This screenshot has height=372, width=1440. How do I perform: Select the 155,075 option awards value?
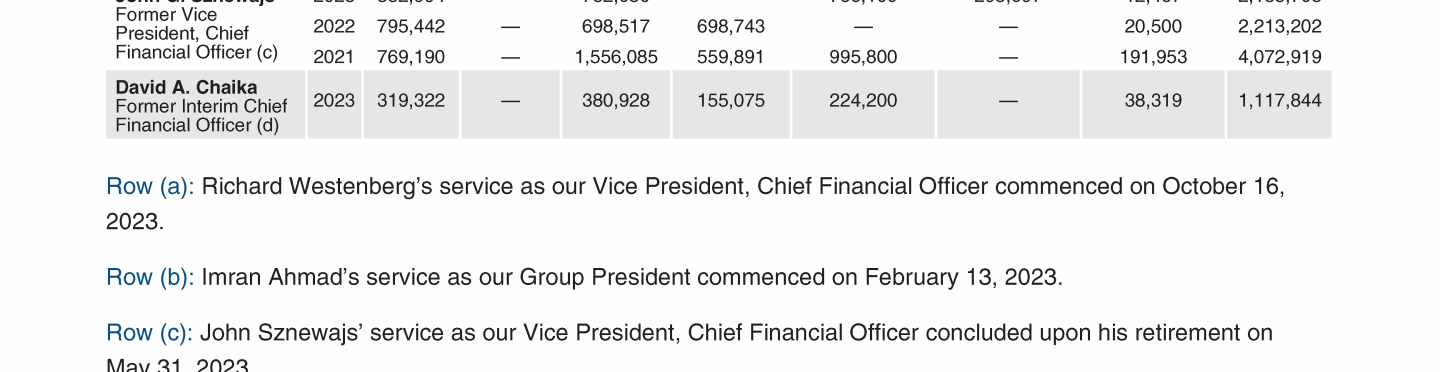pyautogui.click(x=731, y=100)
